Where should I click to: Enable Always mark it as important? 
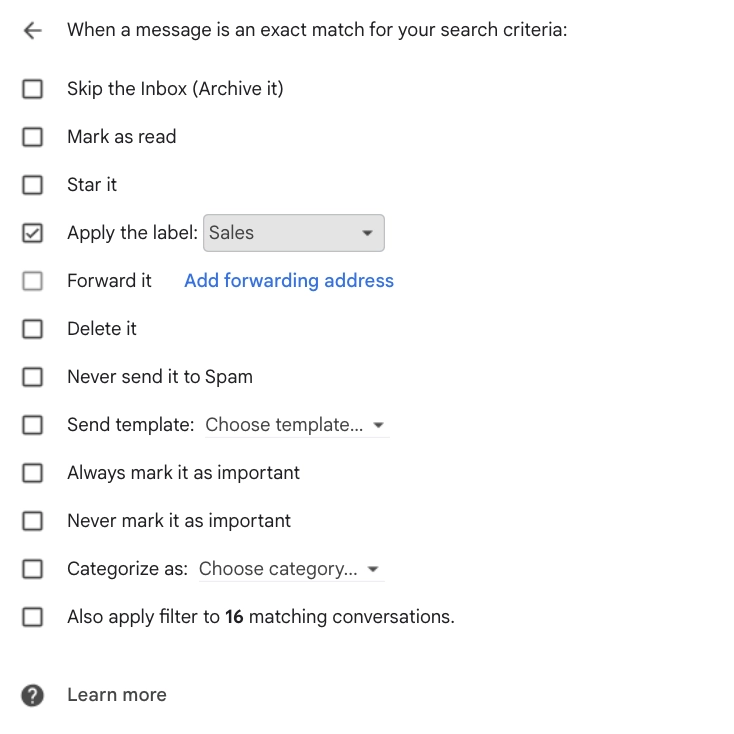(x=33, y=473)
